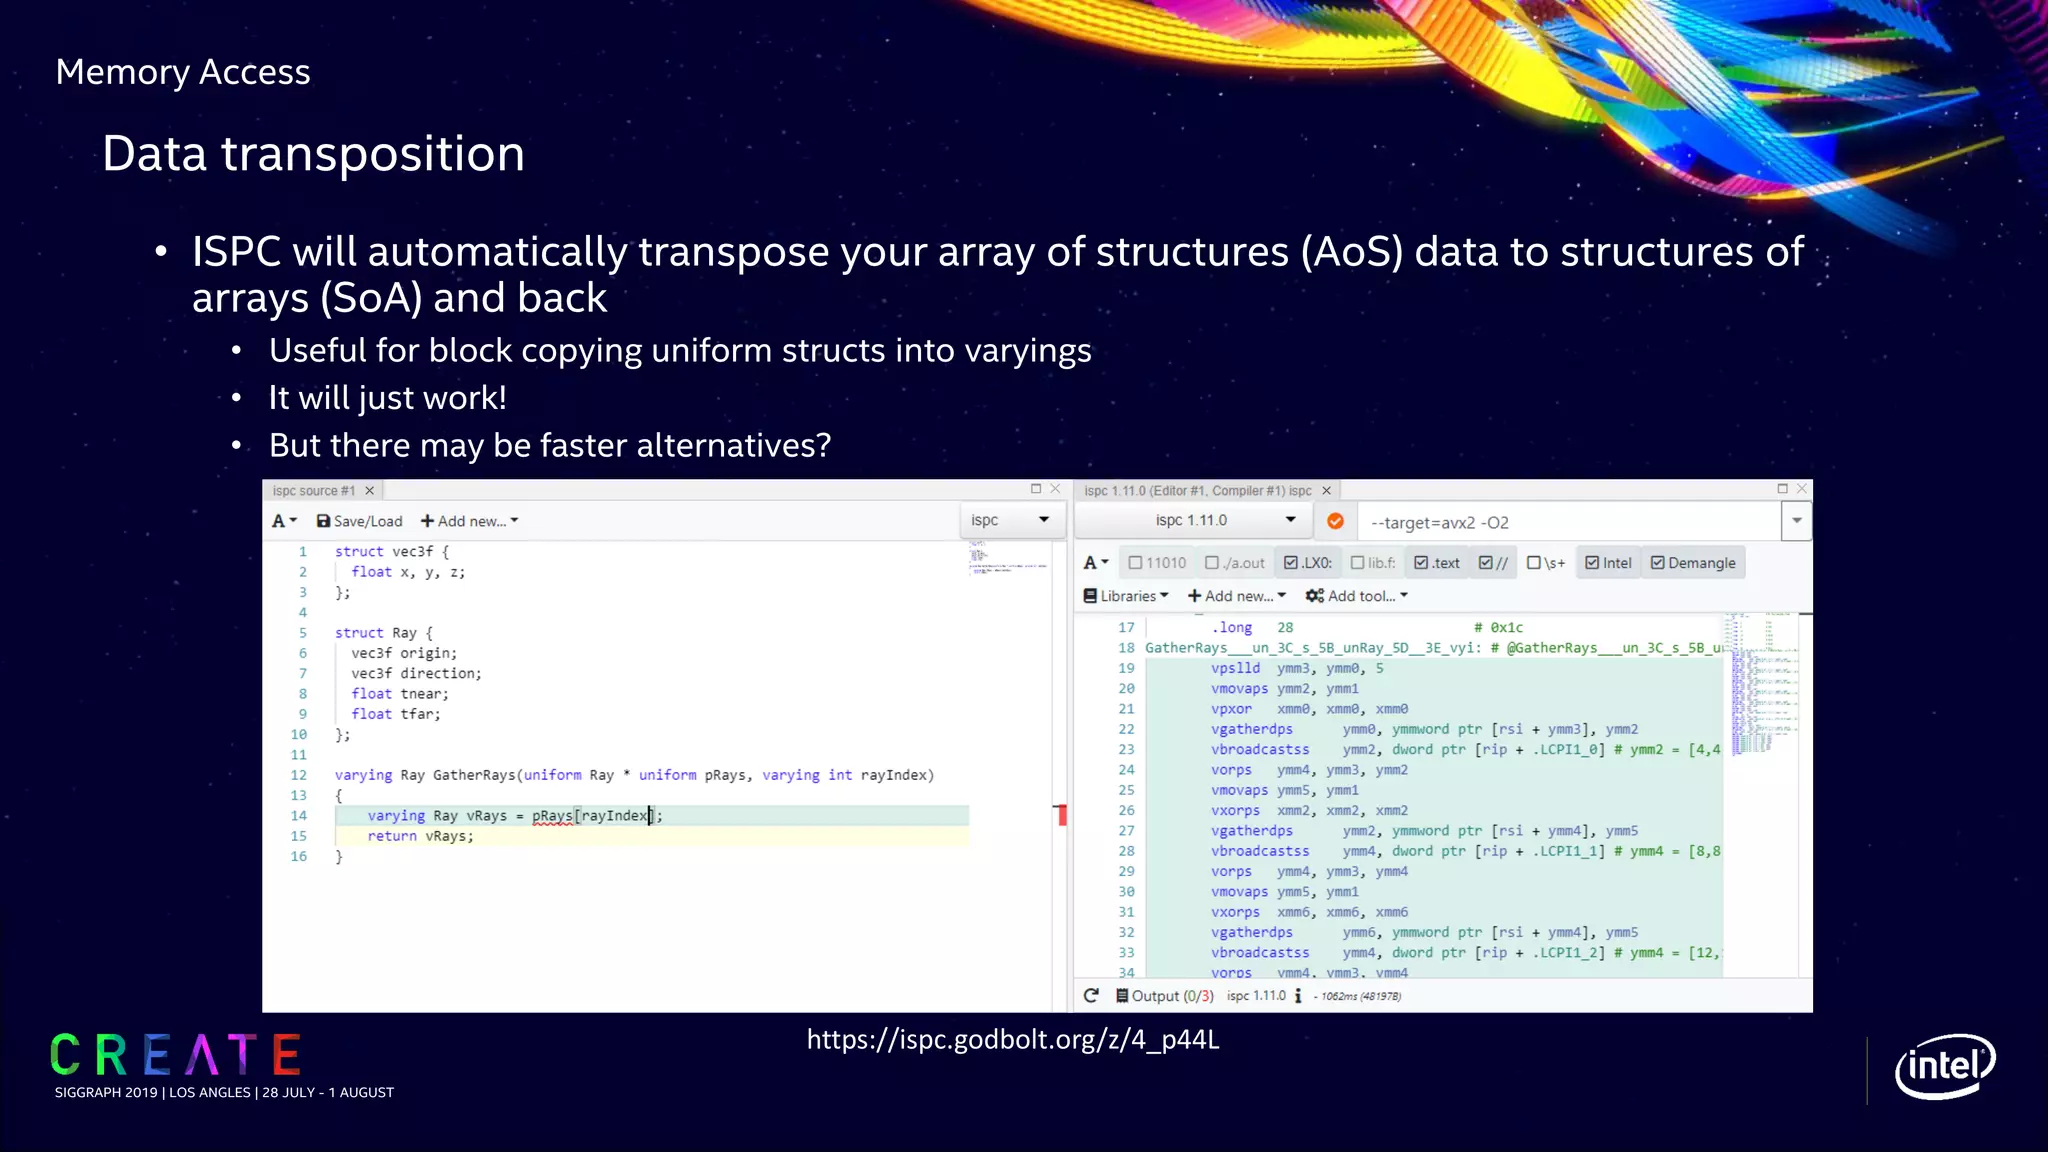Open the ispc 1.11.0 compiler version dropdown
Viewport: 2048px width, 1152px height.
click(1194, 520)
